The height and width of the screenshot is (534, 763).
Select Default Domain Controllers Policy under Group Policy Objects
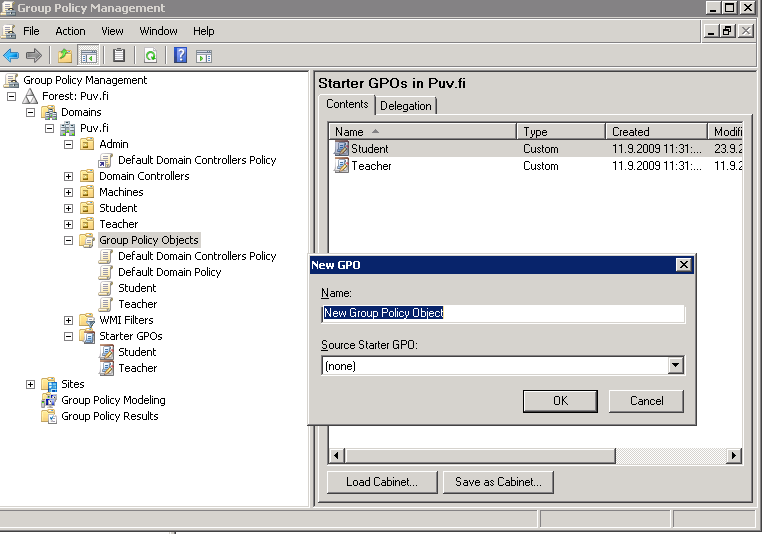pos(197,256)
